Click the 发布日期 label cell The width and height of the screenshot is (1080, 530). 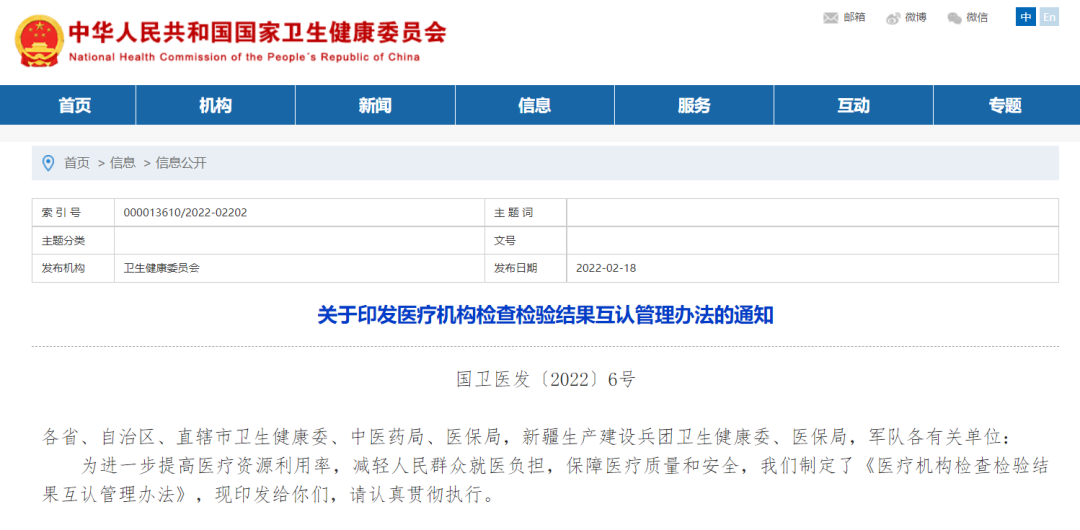point(526,268)
